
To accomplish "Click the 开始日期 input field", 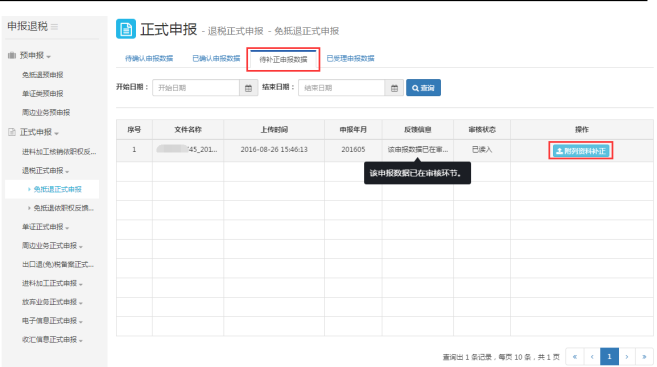I will [196, 88].
